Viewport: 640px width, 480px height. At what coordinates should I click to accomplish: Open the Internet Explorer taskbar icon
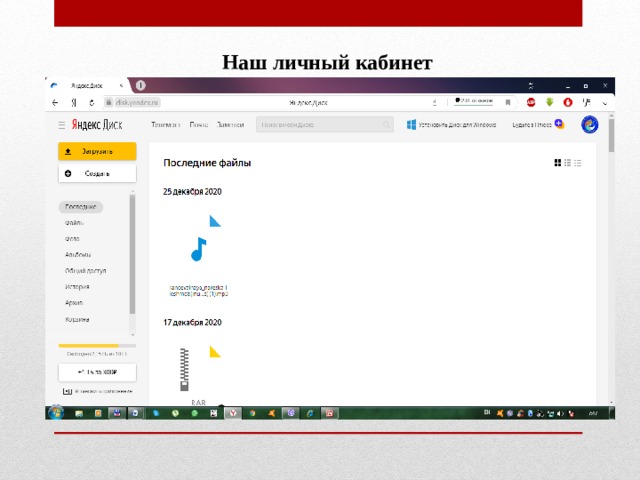310,413
